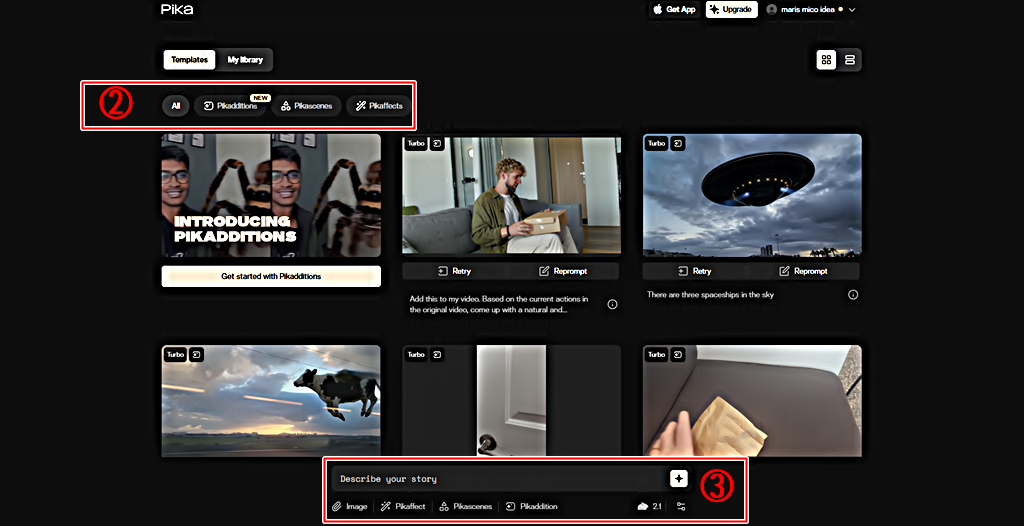Open the prompt settings sliders icon

(x=681, y=506)
